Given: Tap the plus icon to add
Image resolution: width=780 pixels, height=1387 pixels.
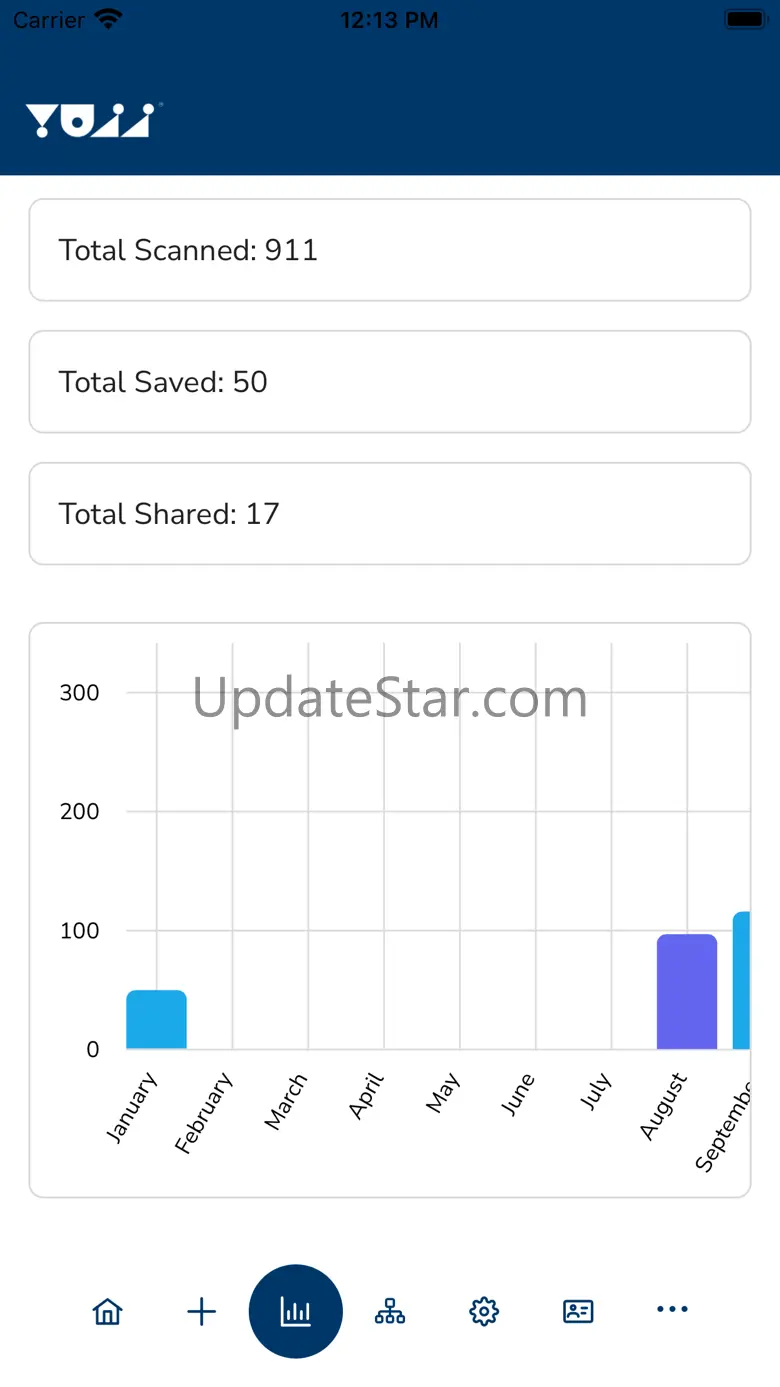Looking at the screenshot, I should 201,1311.
